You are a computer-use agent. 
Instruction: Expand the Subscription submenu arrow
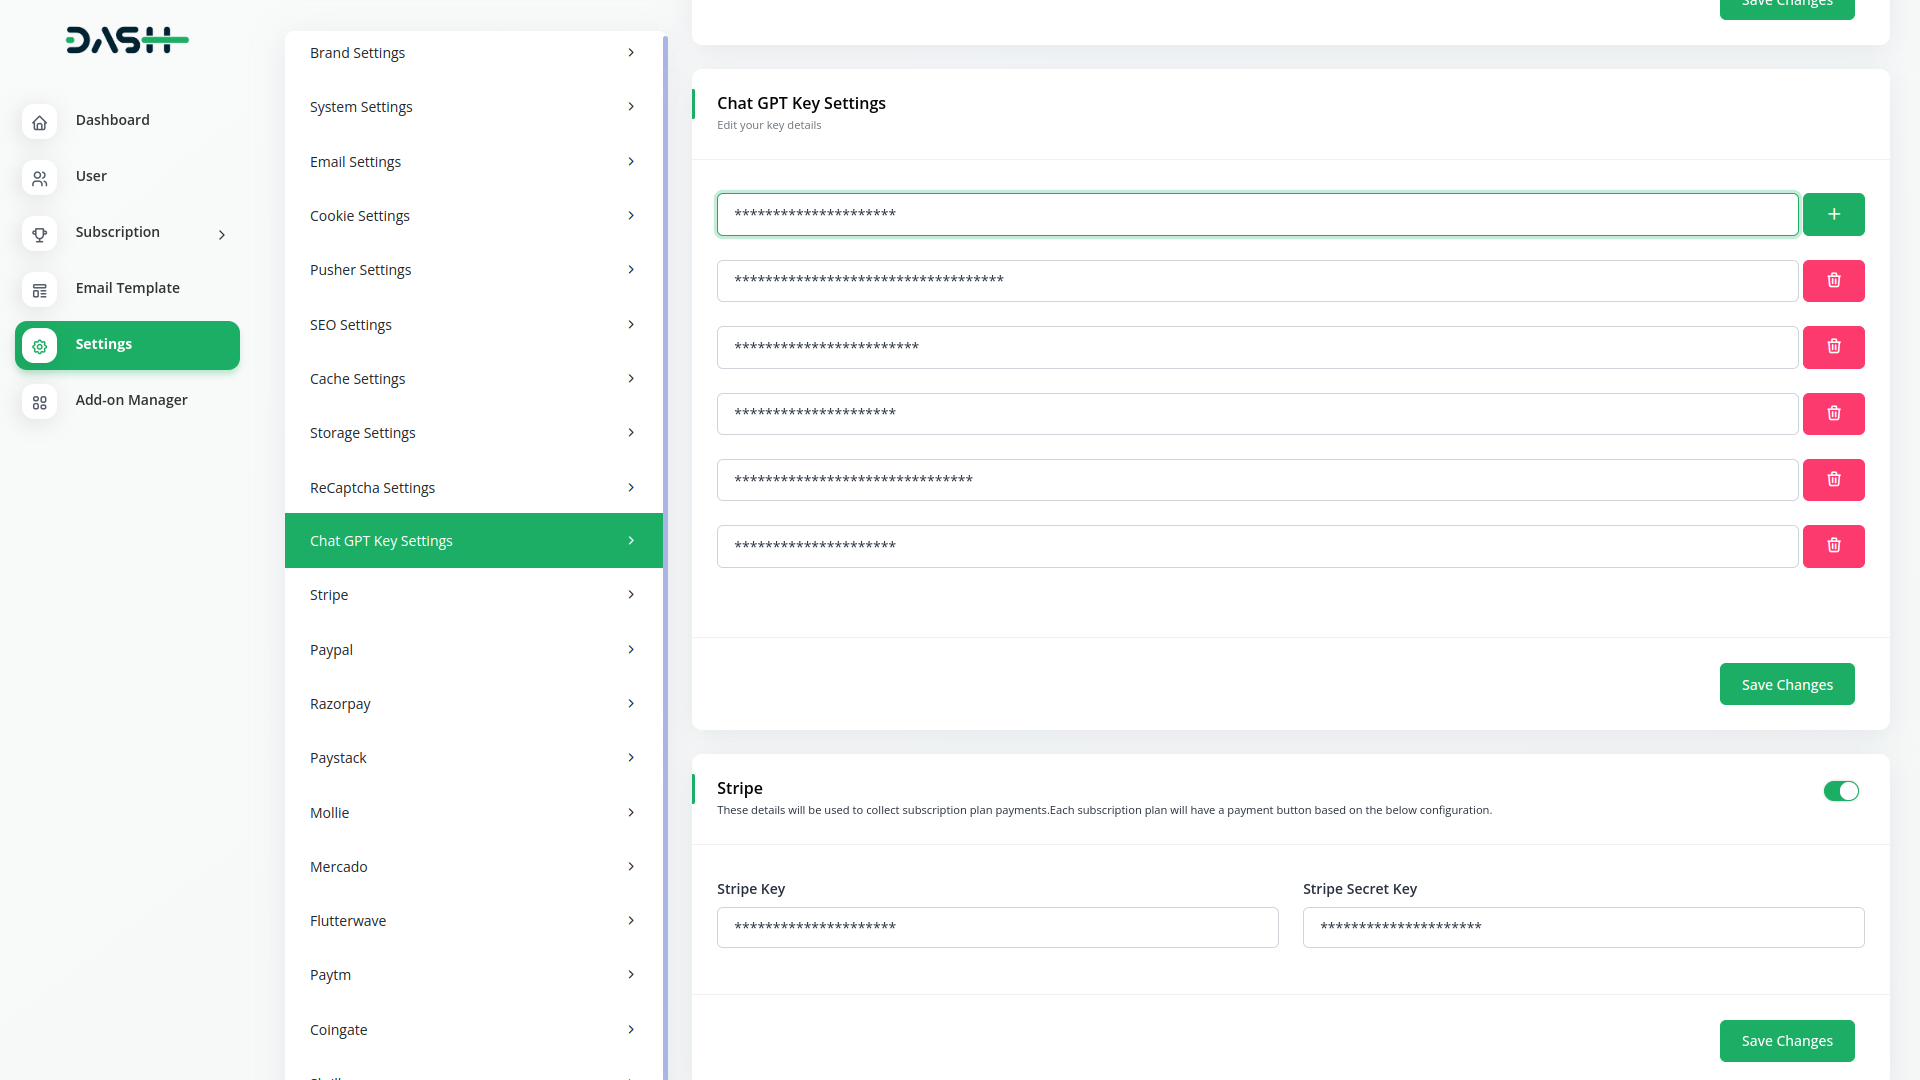pos(222,235)
